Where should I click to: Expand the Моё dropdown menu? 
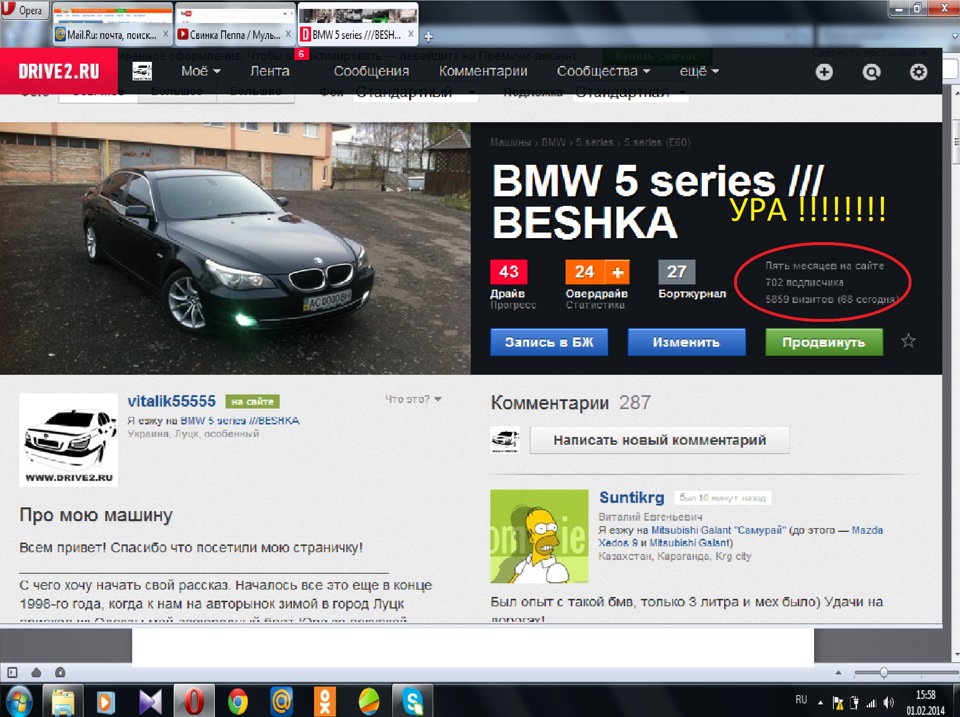(x=200, y=72)
